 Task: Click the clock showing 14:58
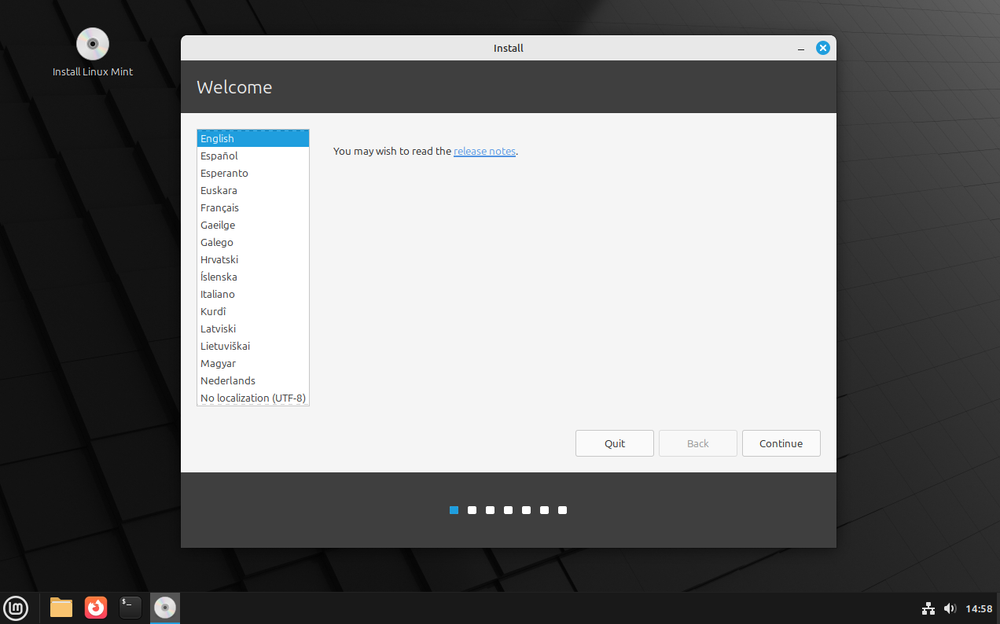(x=978, y=608)
